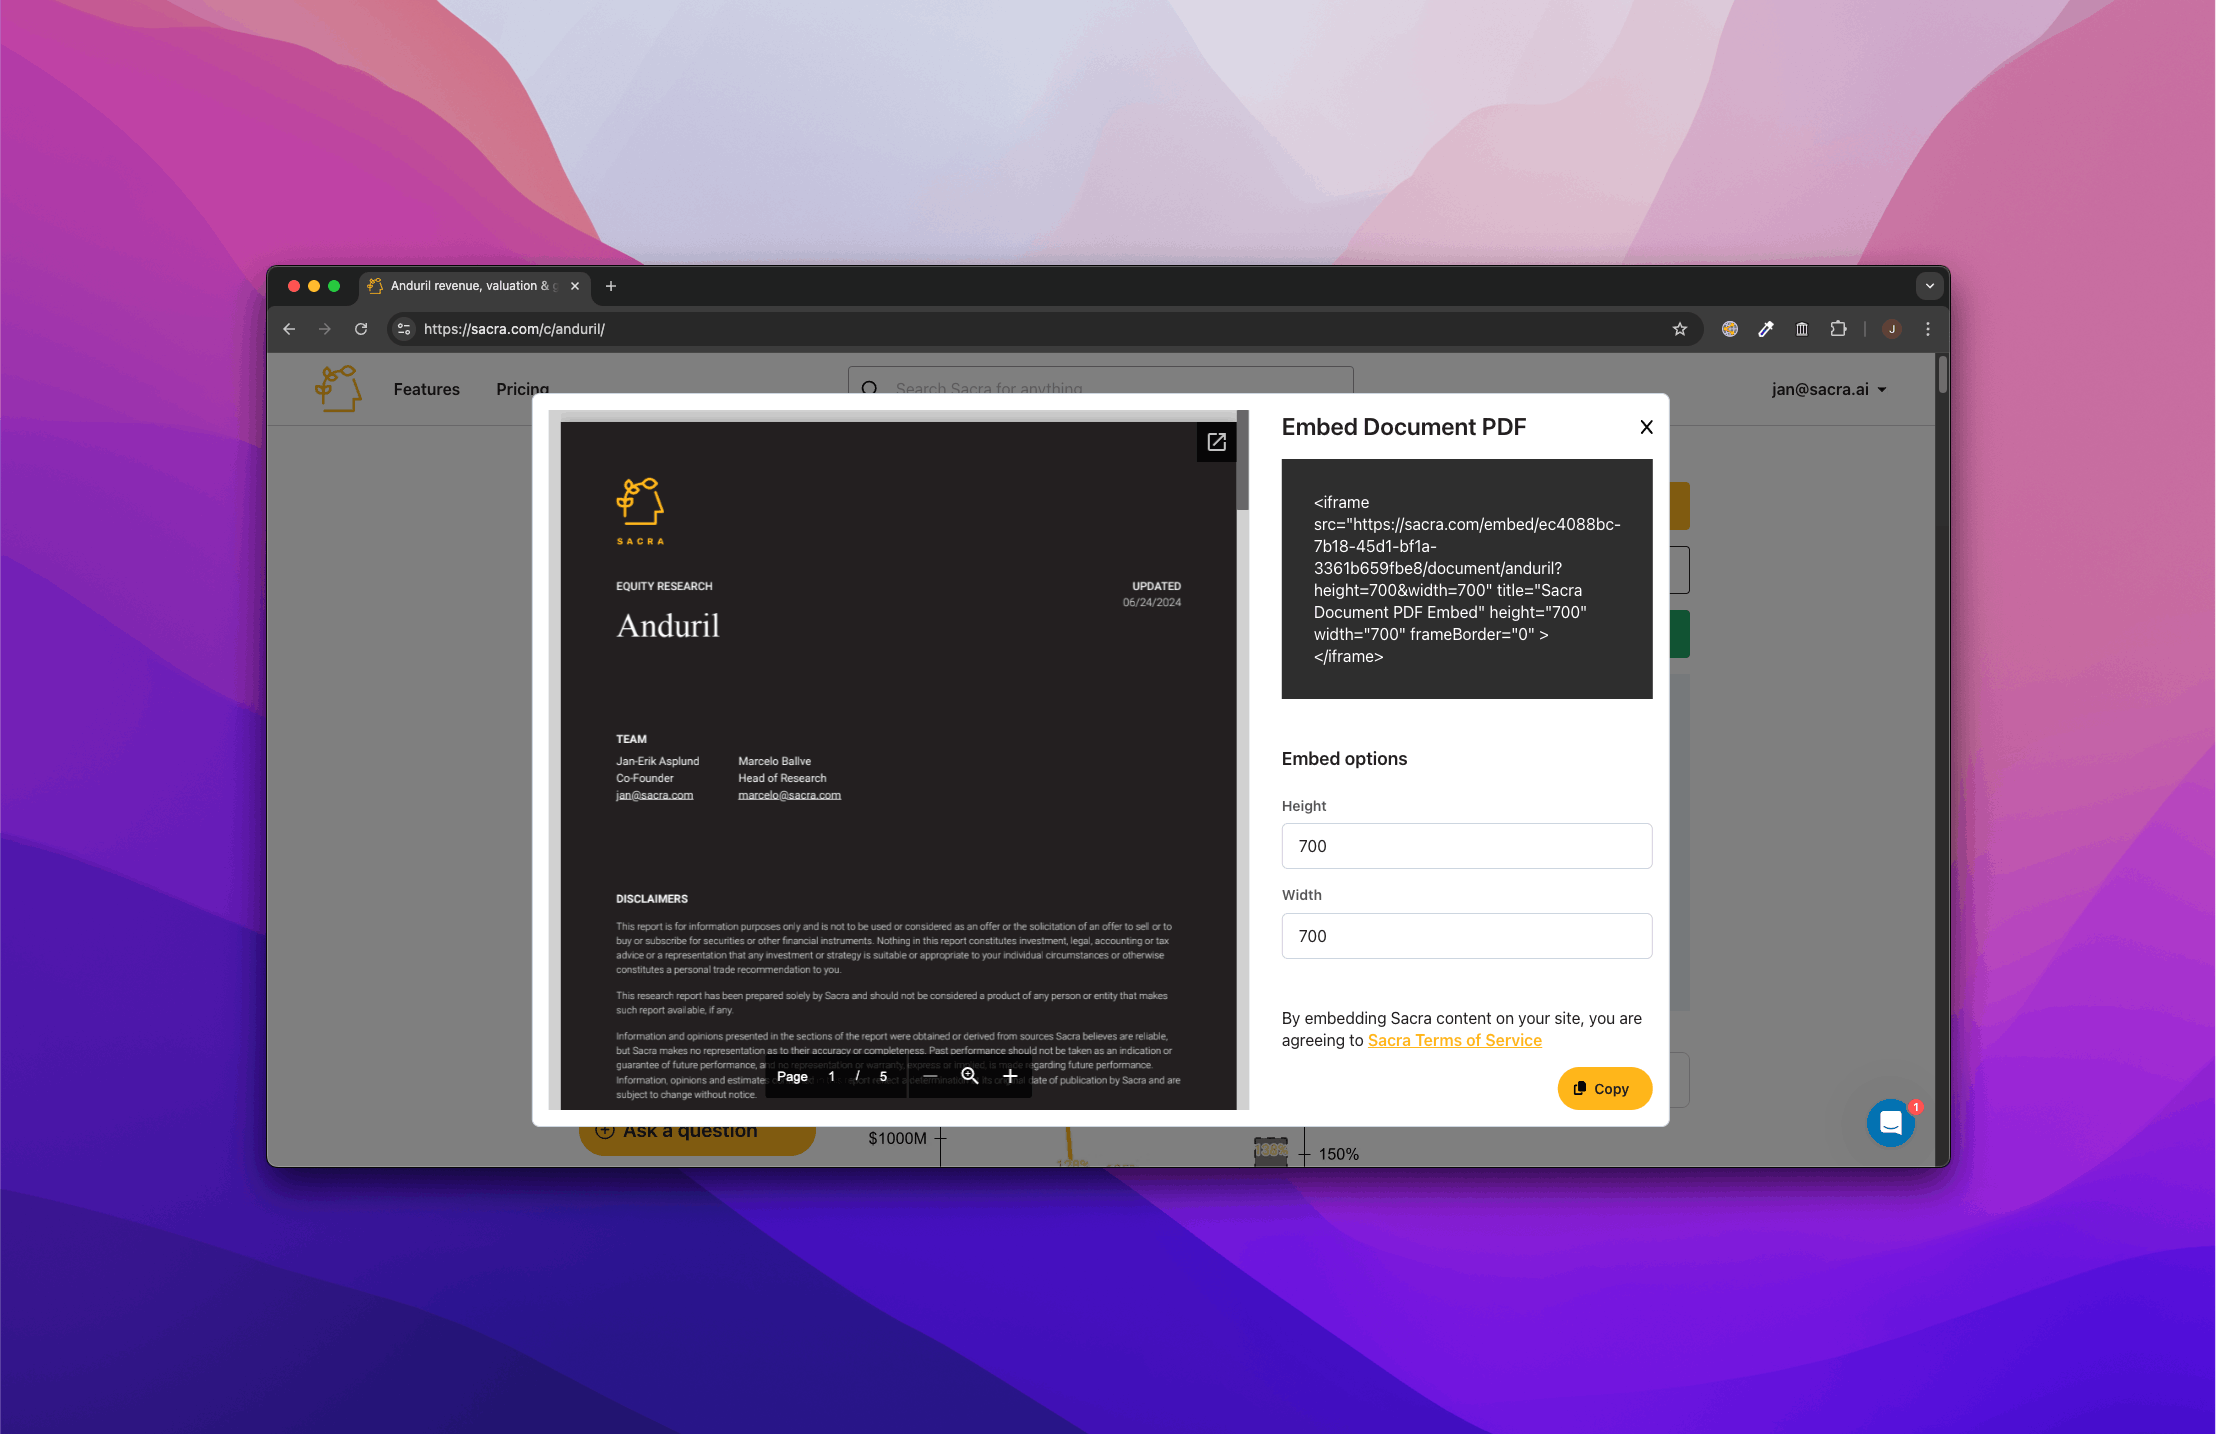The width and height of the screenshot is (2216, 1434).
Task: Click the Ask a question icon button
Action: [606, 1130]
